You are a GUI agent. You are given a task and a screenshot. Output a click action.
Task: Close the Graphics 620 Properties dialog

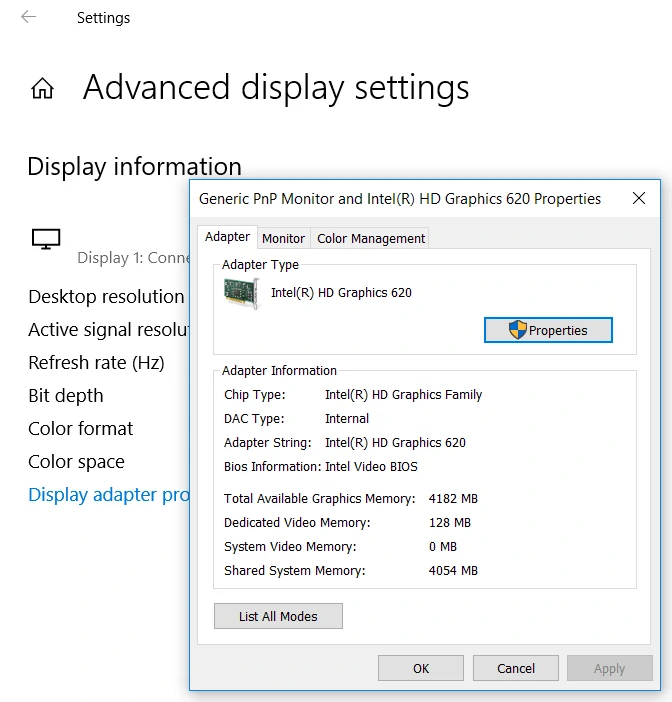click(x=639, y=198)
